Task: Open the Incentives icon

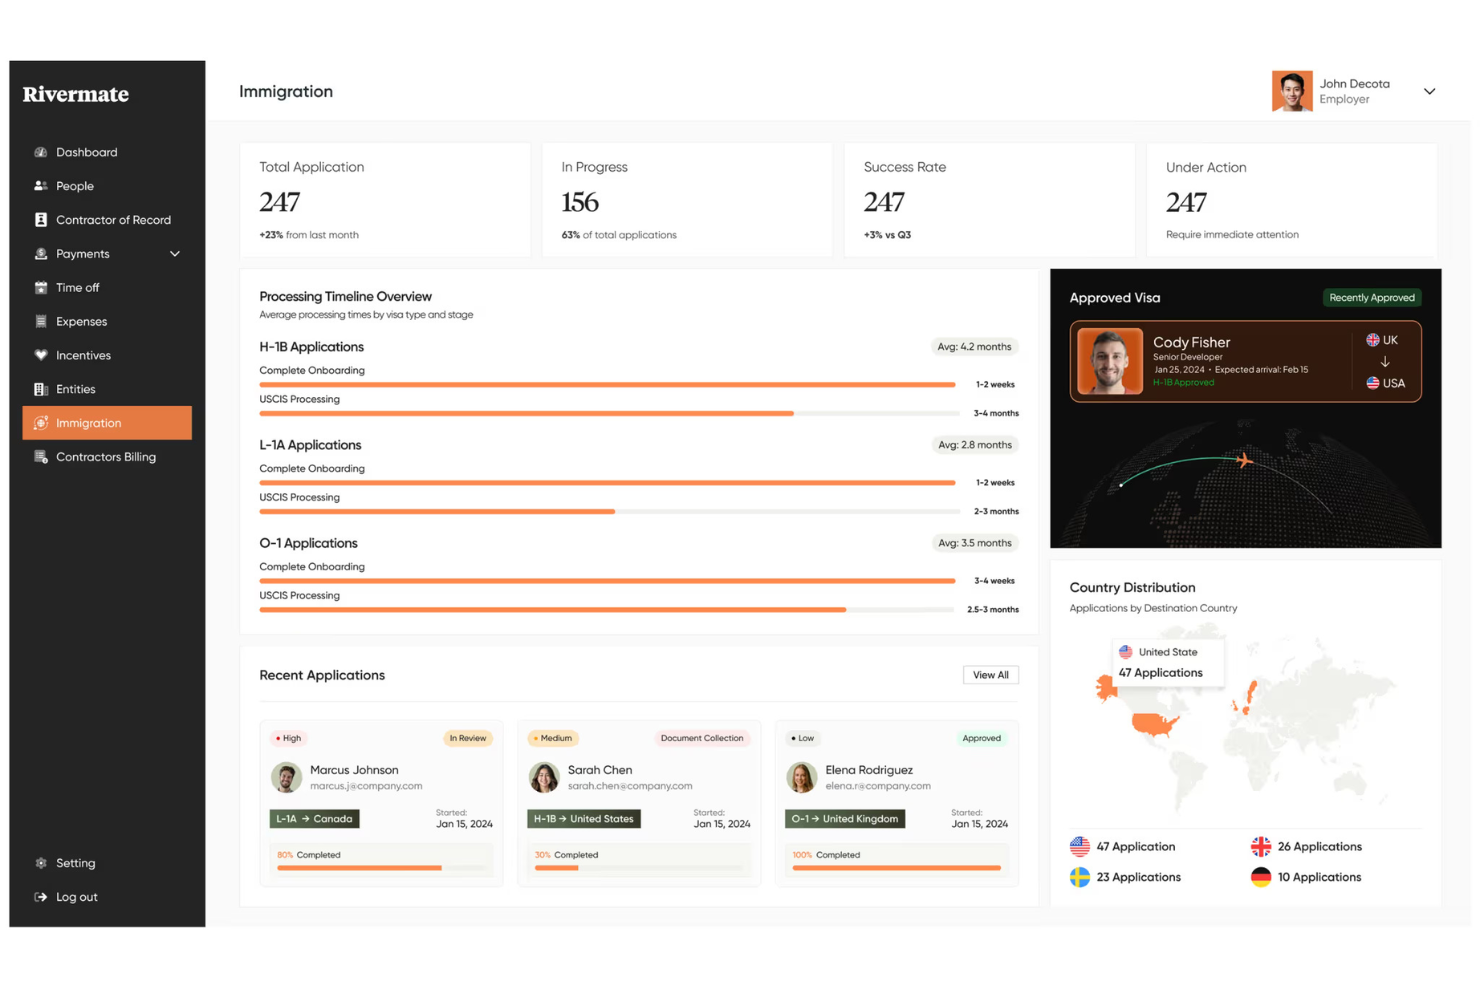Action: [x=41, y=355]
